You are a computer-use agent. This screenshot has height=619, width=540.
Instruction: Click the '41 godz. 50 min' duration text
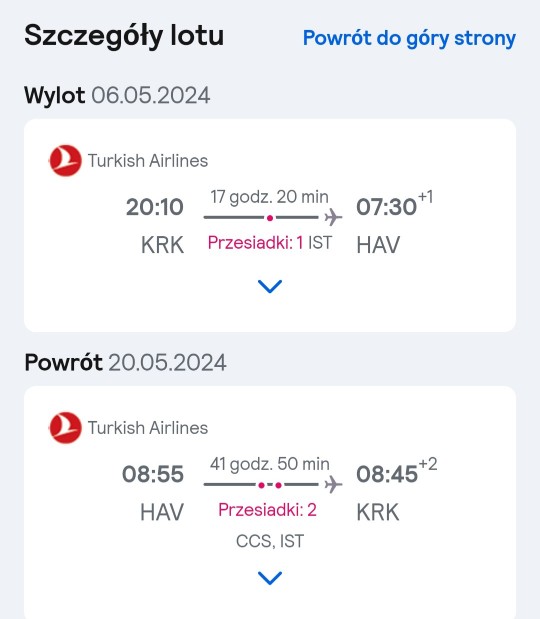(x=270, y=464)
